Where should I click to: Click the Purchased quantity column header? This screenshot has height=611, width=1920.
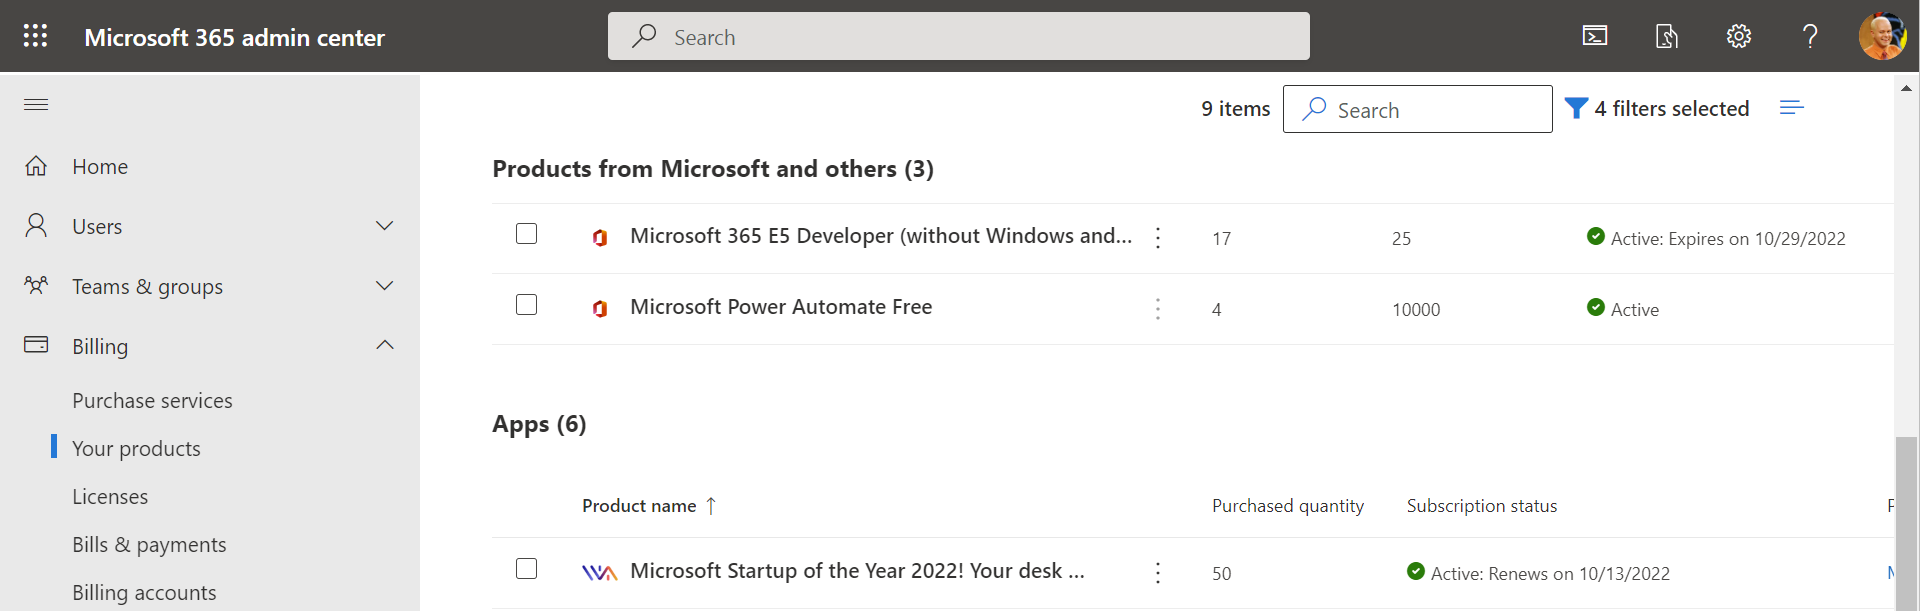[1288, 506]
